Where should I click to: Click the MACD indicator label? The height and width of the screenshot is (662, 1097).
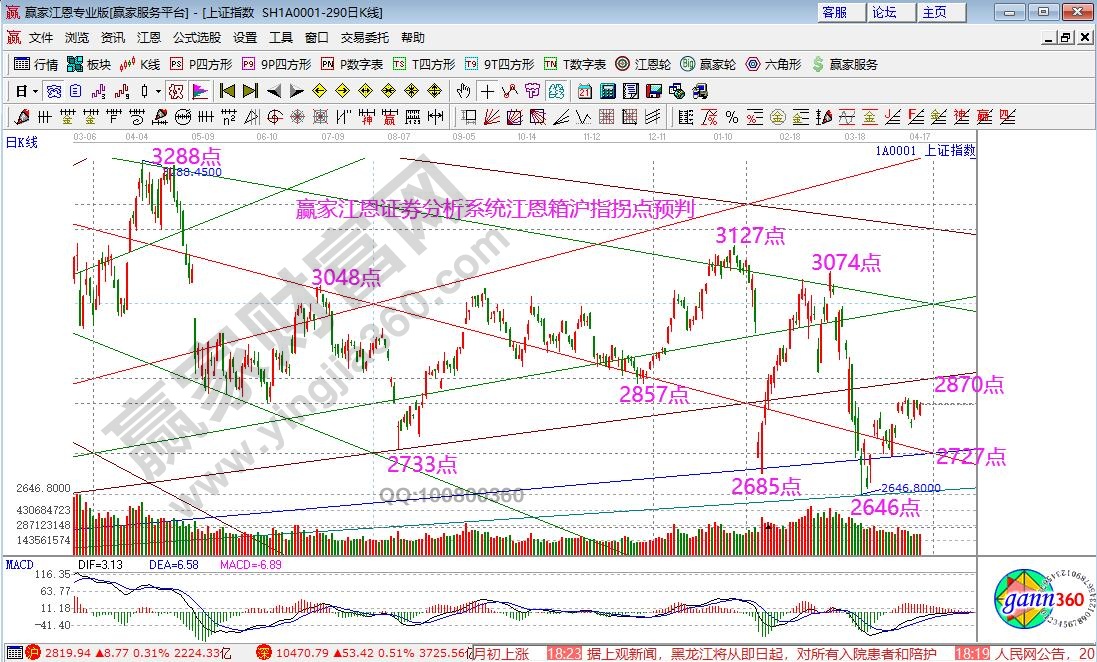point(20,564)
